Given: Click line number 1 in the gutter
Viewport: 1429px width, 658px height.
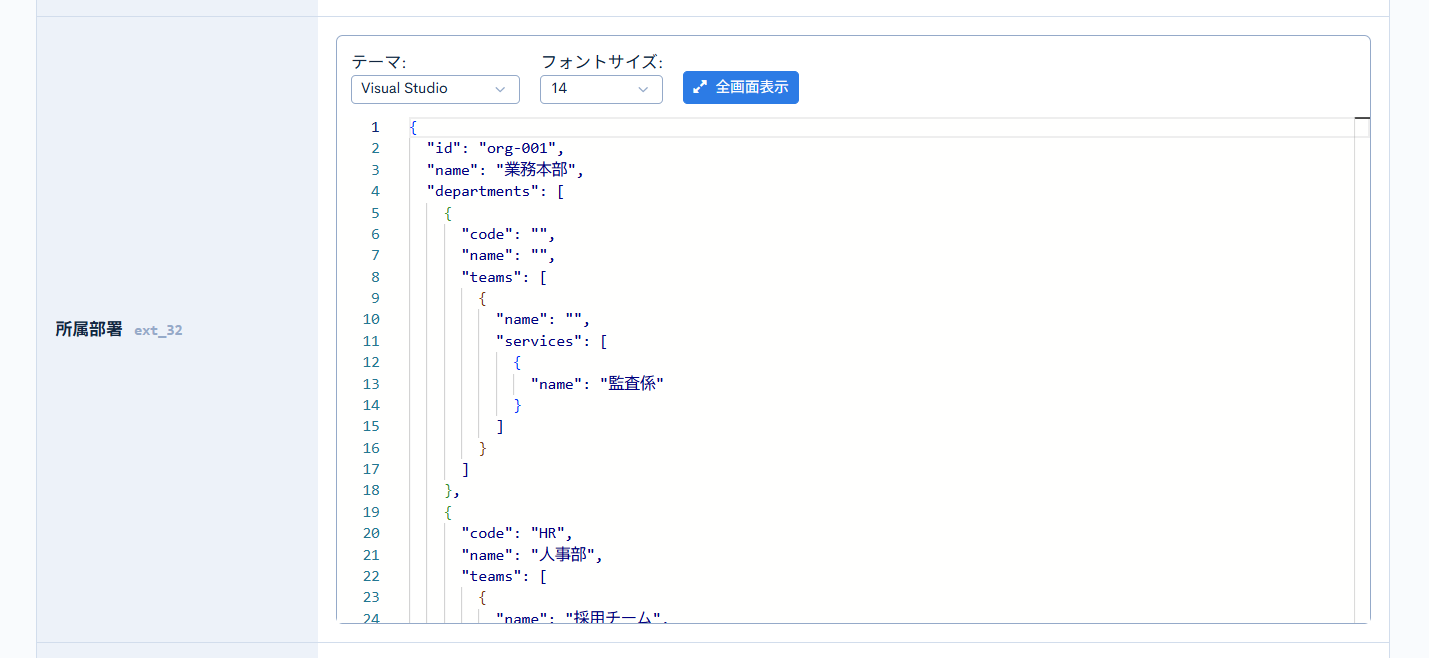Looking at the screenshot, I should pyautogui.click(x=375, y=127).
